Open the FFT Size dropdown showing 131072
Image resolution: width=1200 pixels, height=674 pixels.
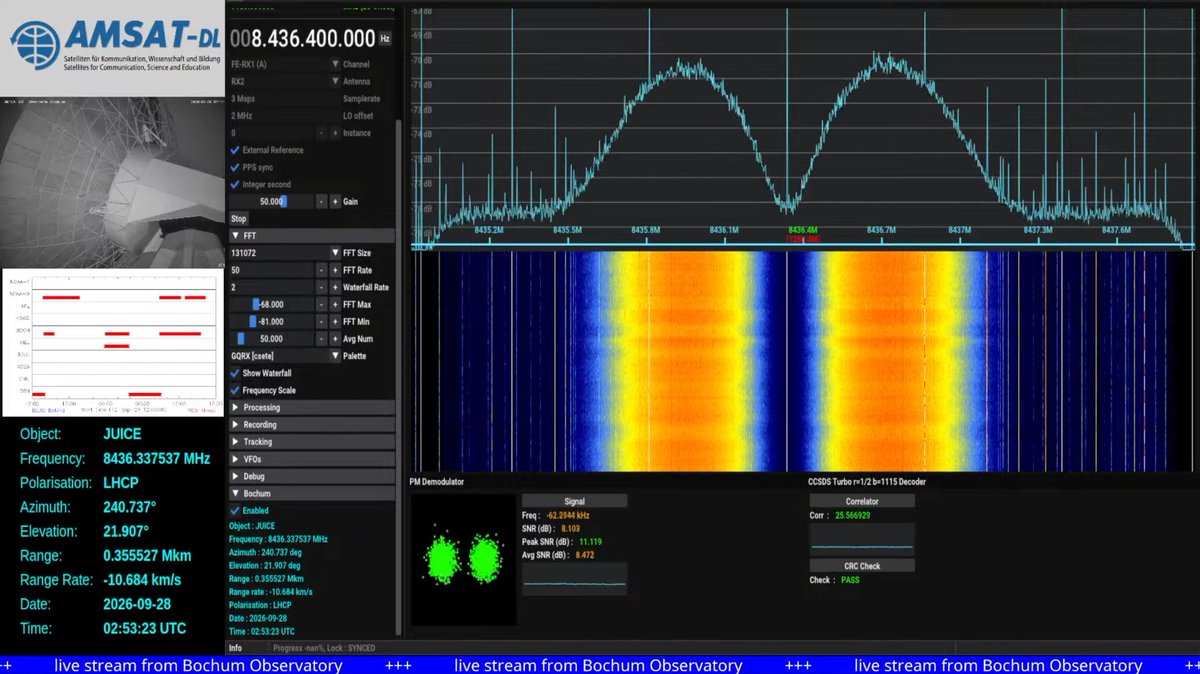[285, 253]
